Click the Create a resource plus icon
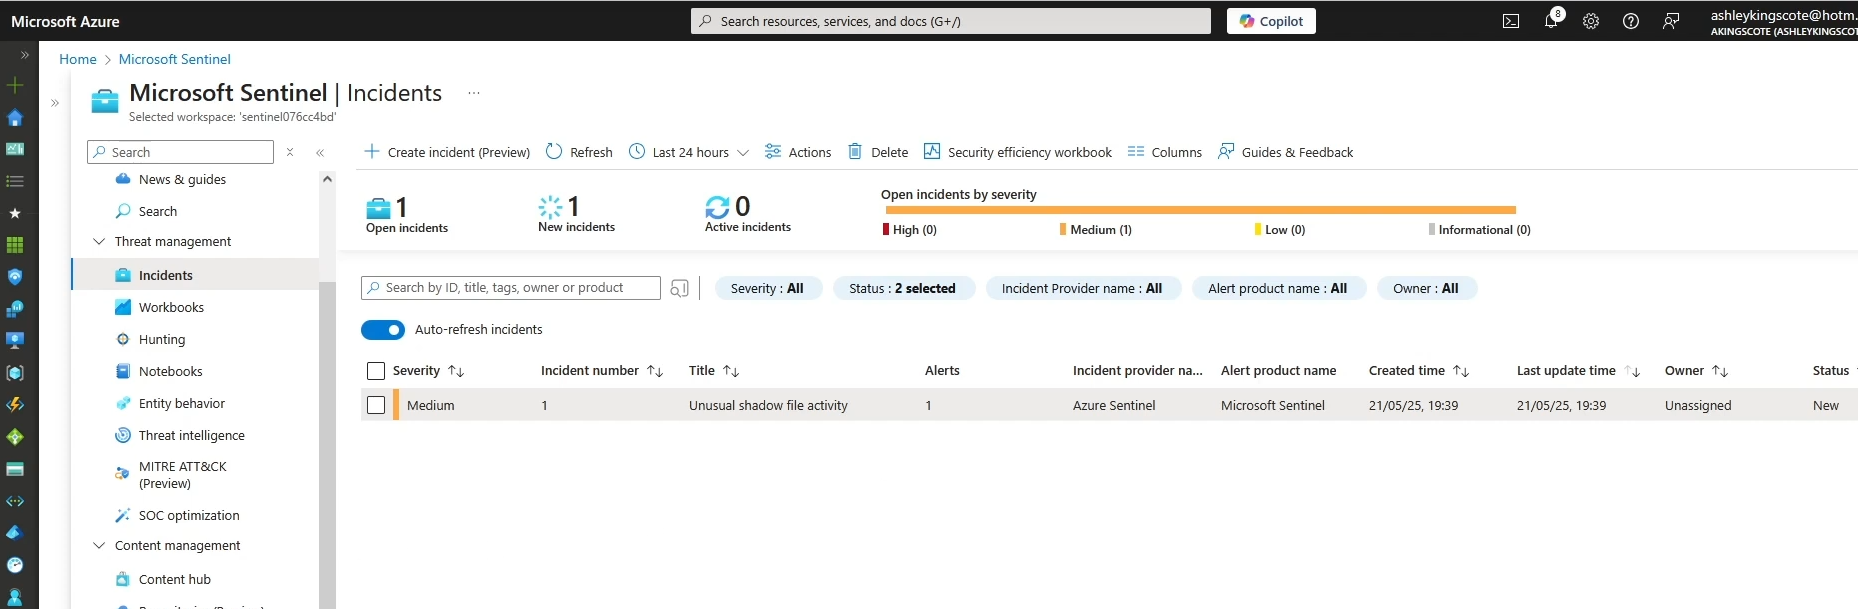This screenshot has width=1858, height=609. pyautogui.click(x=15, y=85)
